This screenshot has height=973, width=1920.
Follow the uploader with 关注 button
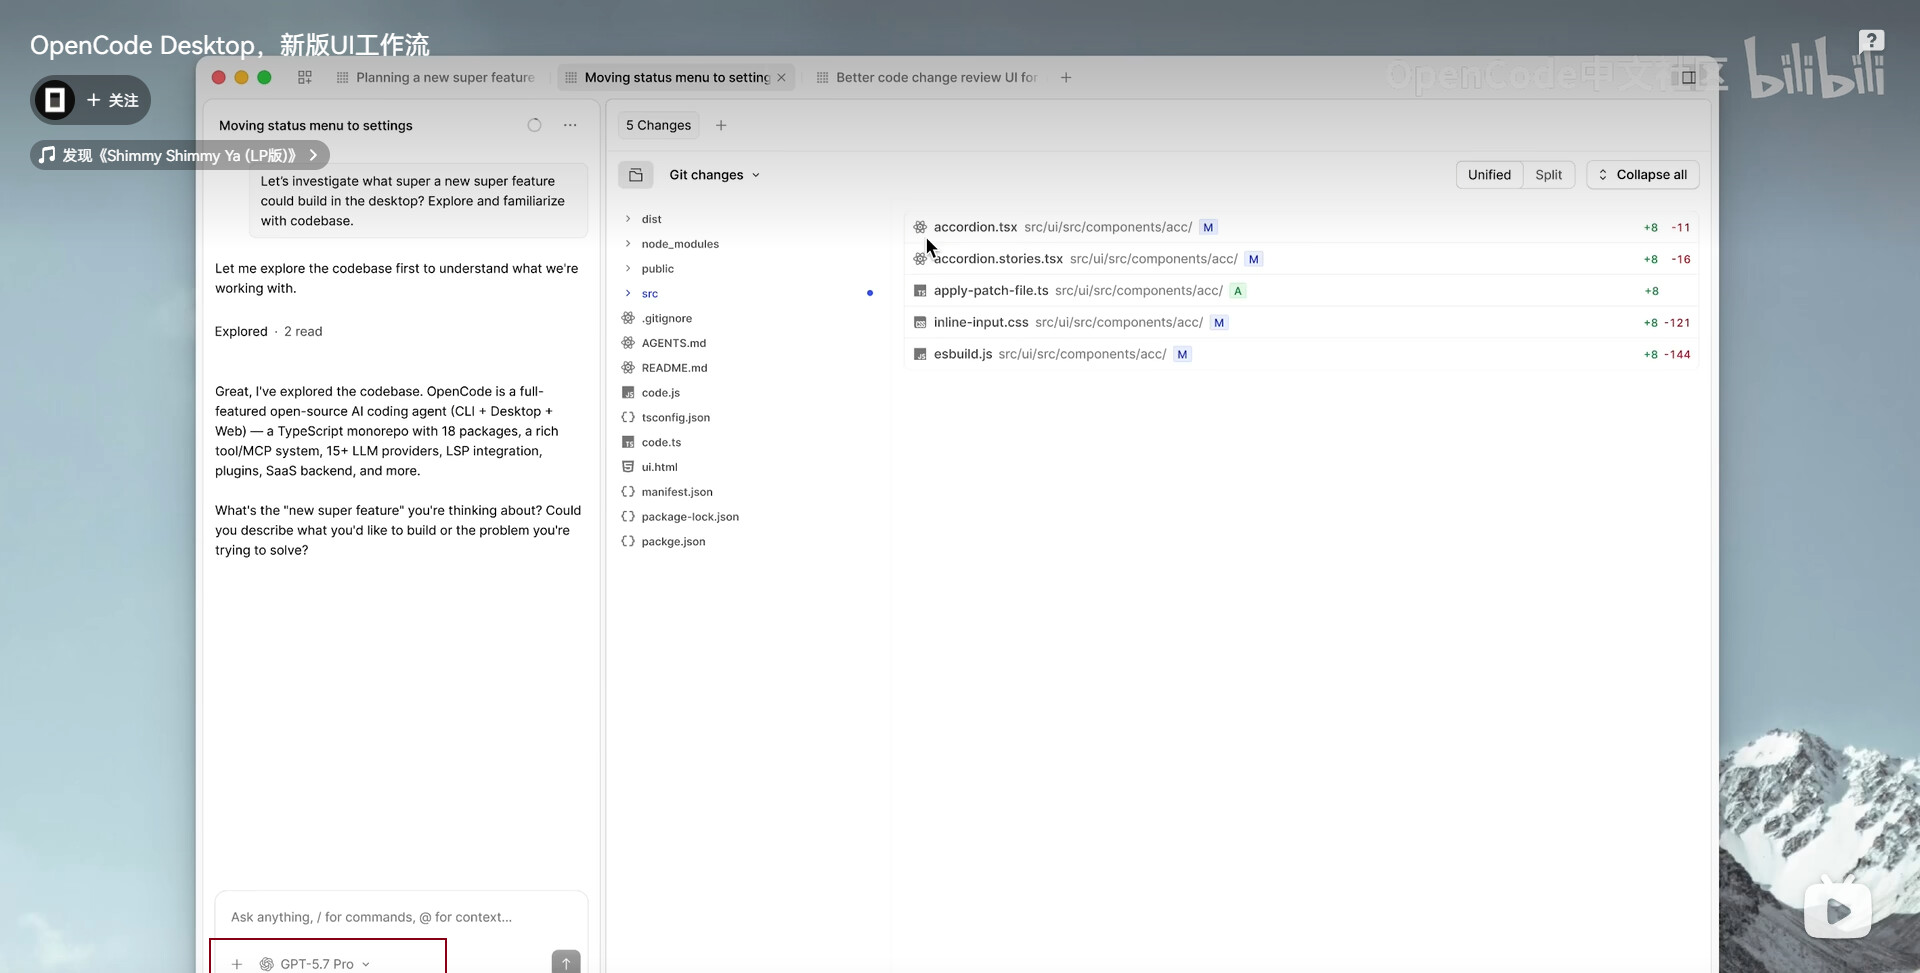112,100
